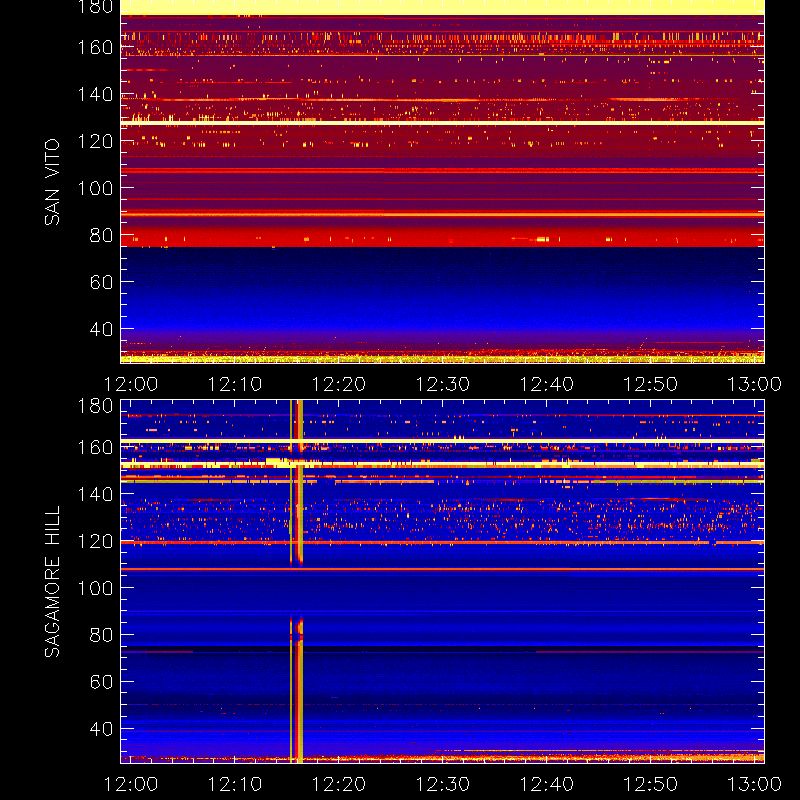Image resolution: width=800 pixels, height=800 pixels.
Task: Select 80 tick on Sagamore Hill axis
Action: (102, 635)
